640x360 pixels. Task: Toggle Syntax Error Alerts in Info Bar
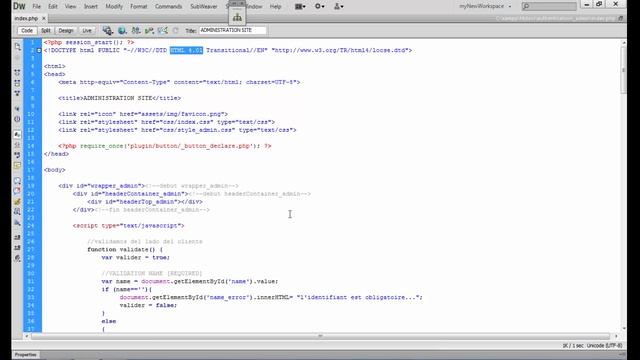[x=17, y=166]
